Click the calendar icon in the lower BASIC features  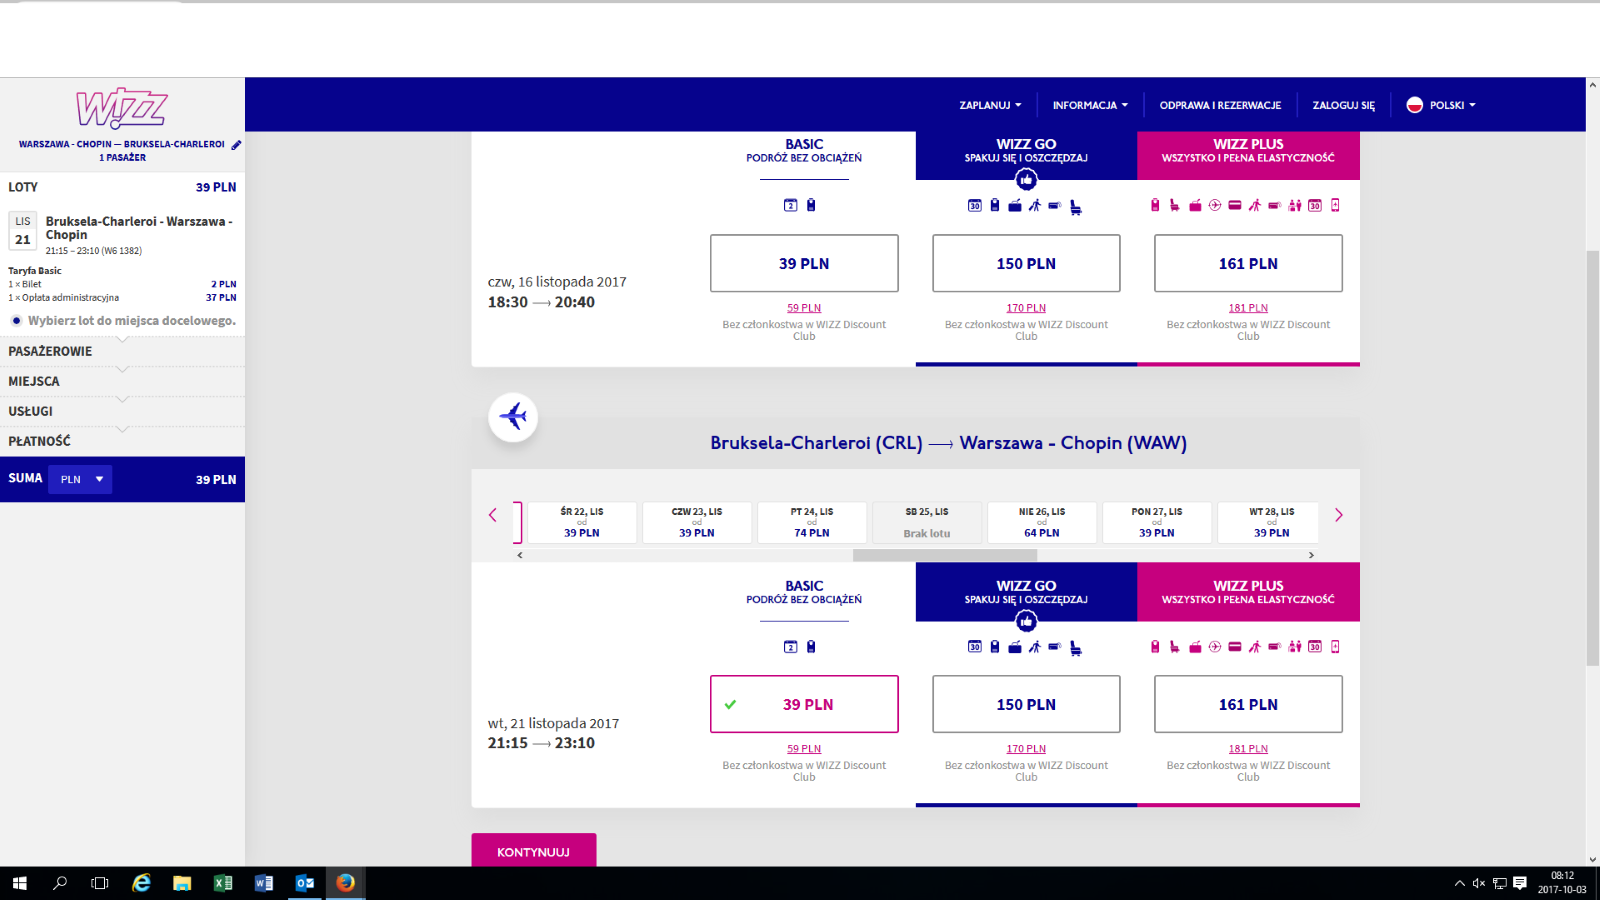[x=790, y=647]
